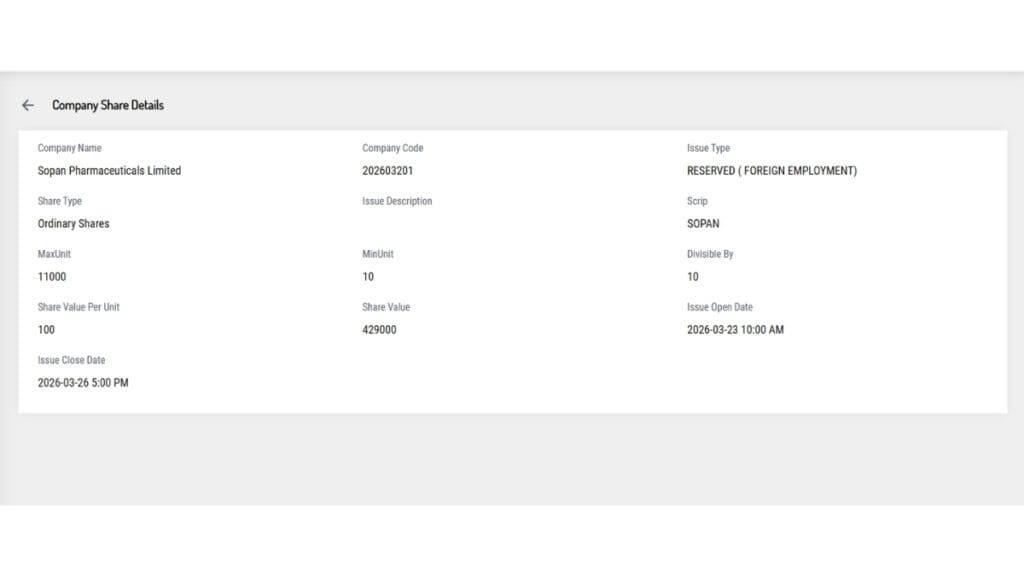This screenshot has height=576, width=1024.
Task: Click the value 10 under Divisible By
Action: coord(693,277)
